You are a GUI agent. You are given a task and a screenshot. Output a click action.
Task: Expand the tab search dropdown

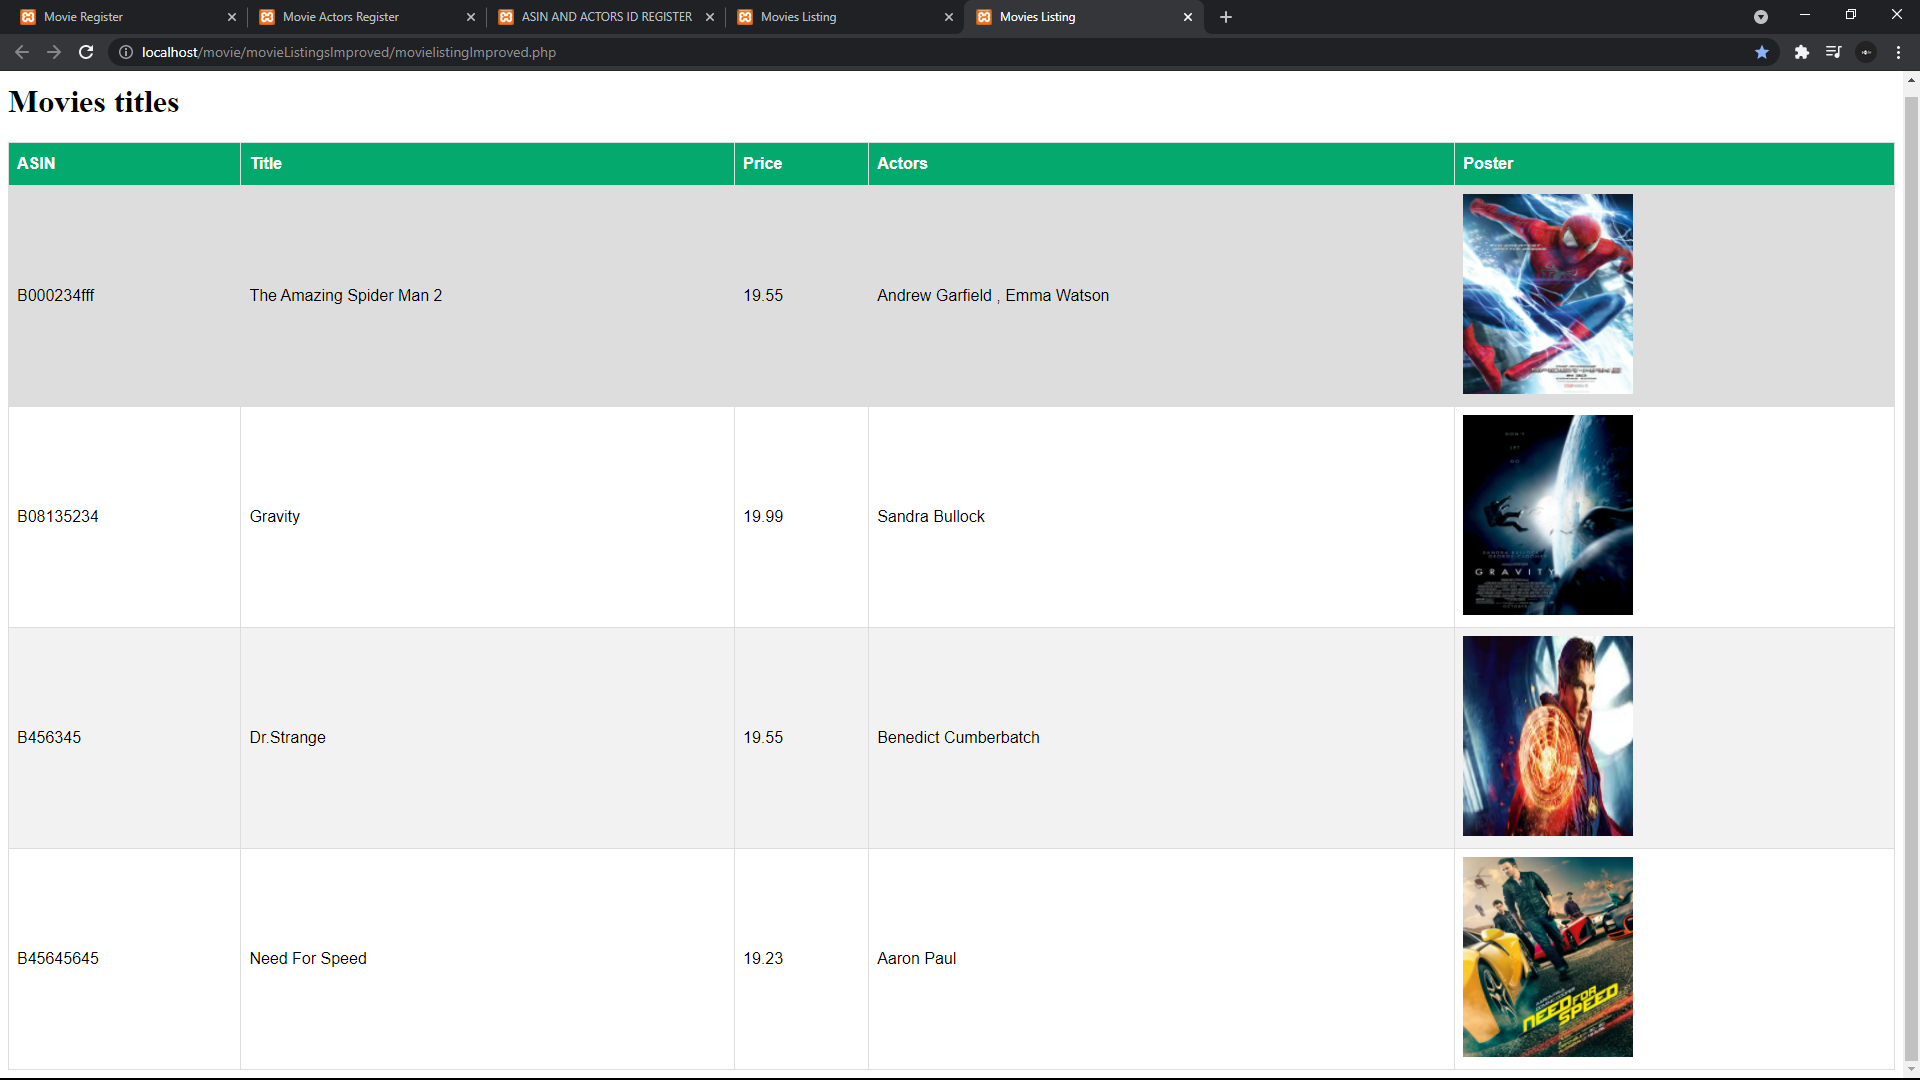tap(1761, 17)
